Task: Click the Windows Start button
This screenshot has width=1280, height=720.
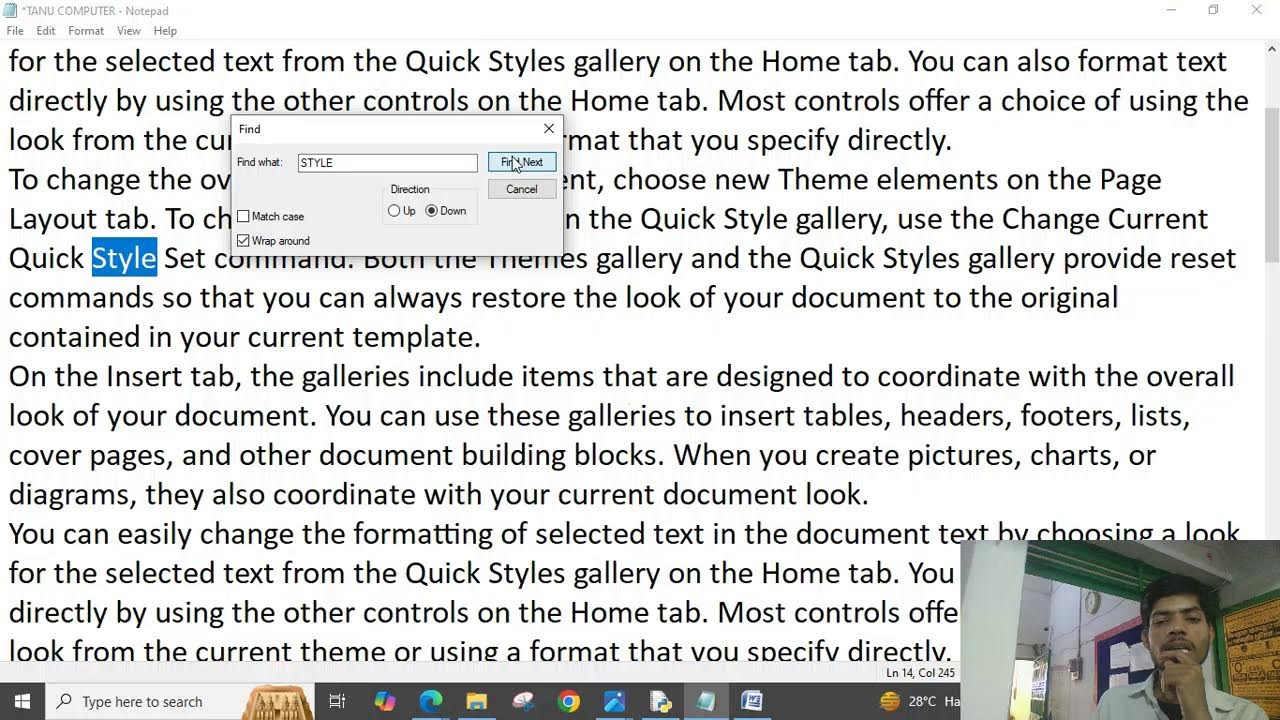Action: [22, 701]
